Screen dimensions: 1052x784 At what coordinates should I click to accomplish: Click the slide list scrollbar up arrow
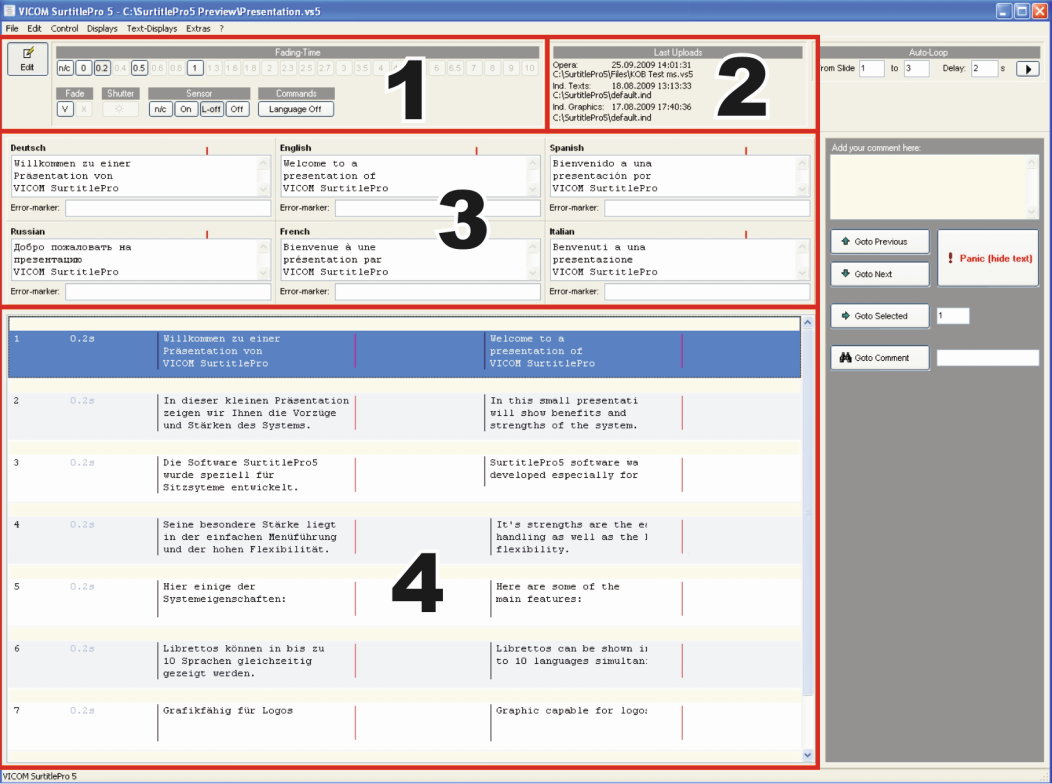tap(808, 323)
